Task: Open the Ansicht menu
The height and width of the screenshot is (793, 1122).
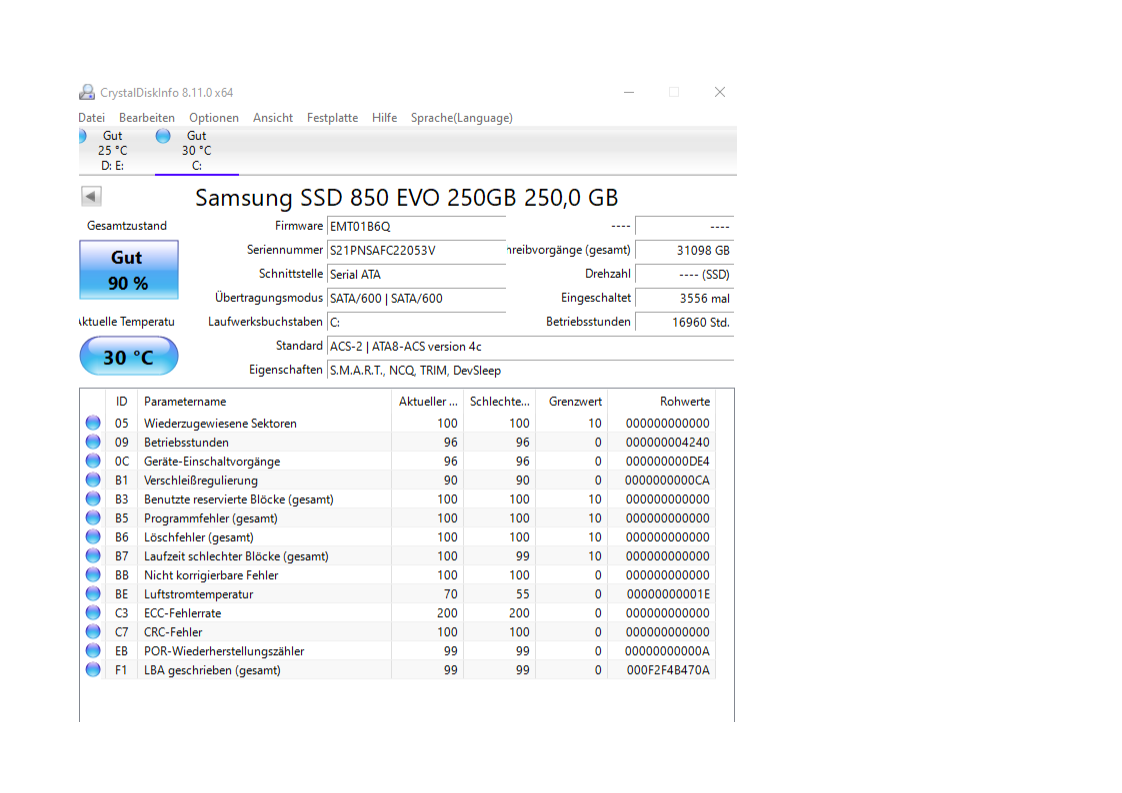Action: (273, 118)
